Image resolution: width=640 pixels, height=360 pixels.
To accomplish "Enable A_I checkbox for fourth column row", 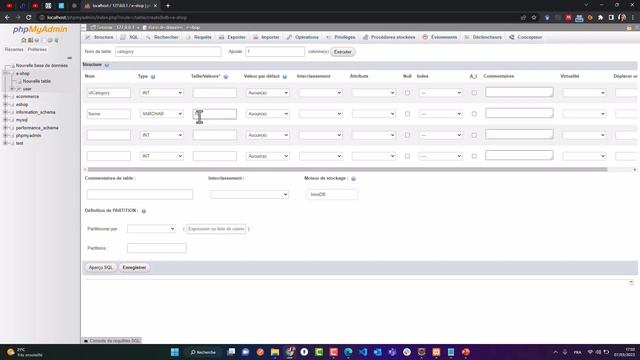I will pyautogui.click(x=474, y=156).
